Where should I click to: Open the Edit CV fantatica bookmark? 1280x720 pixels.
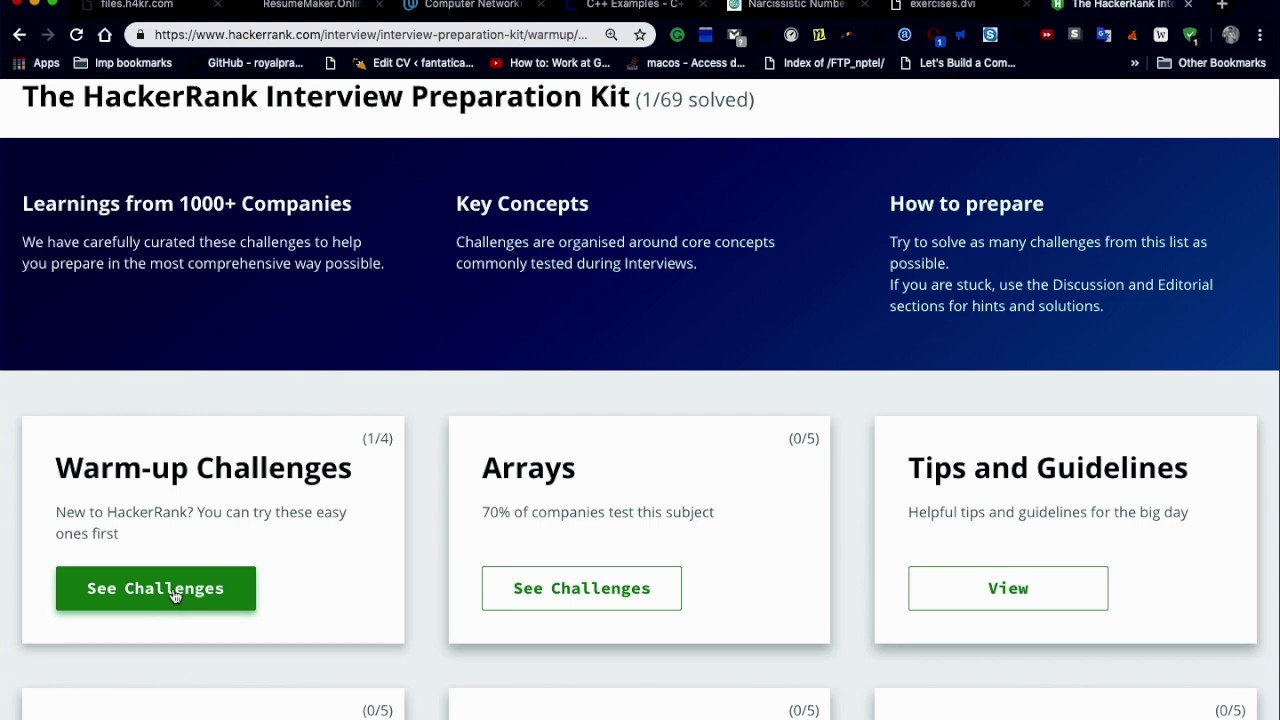pos(414,63)
